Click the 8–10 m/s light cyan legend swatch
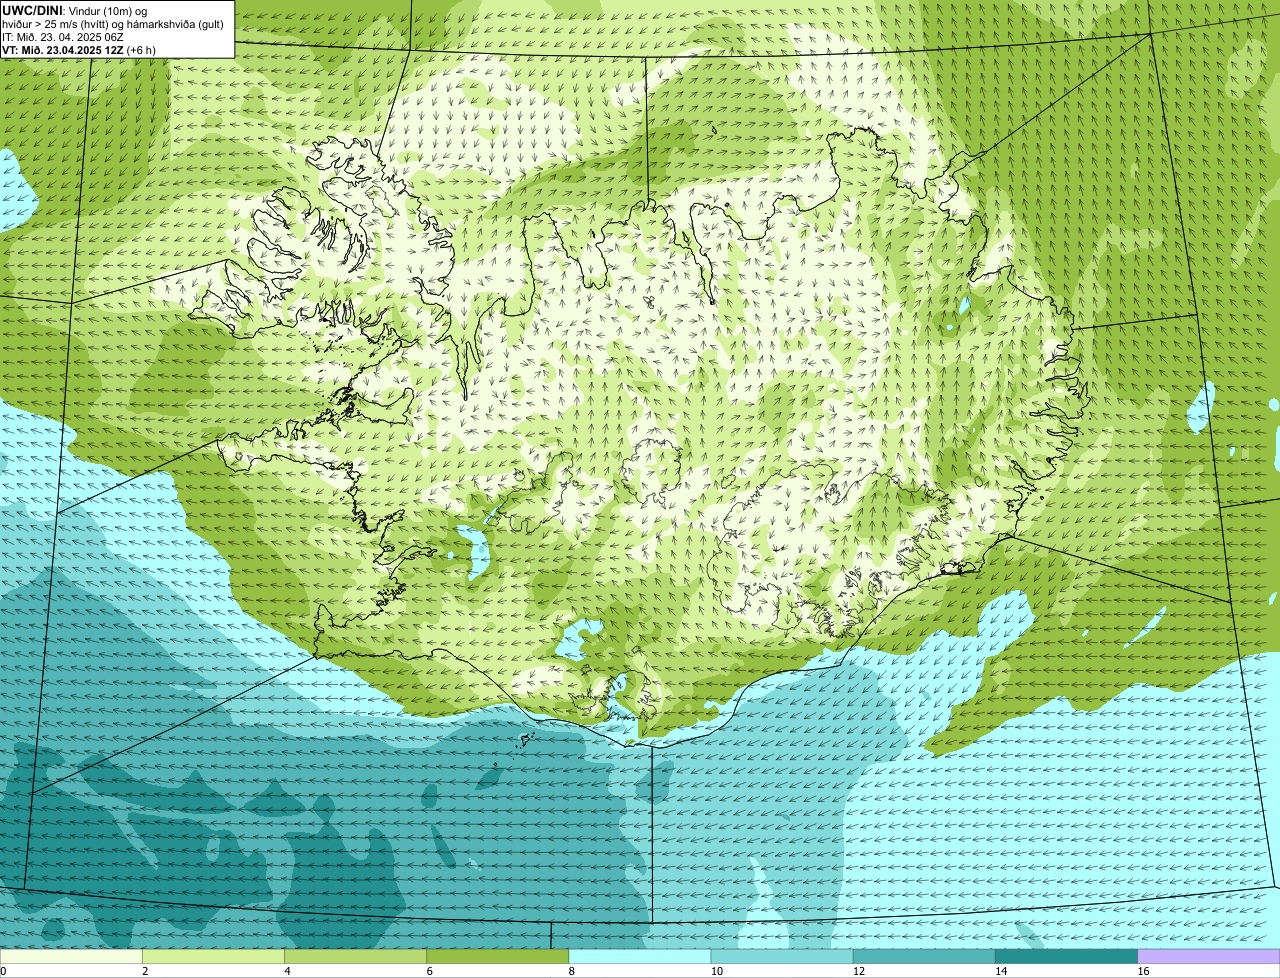Image resolution: width=1280 pixels, height=978 pixels. pos(640,957)
